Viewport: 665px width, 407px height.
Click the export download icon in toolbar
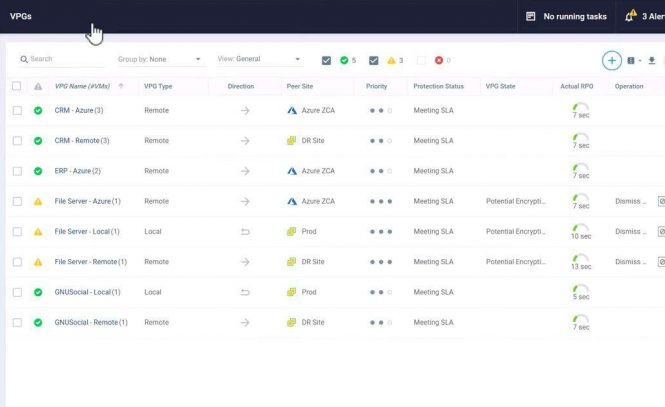(652, 60)
